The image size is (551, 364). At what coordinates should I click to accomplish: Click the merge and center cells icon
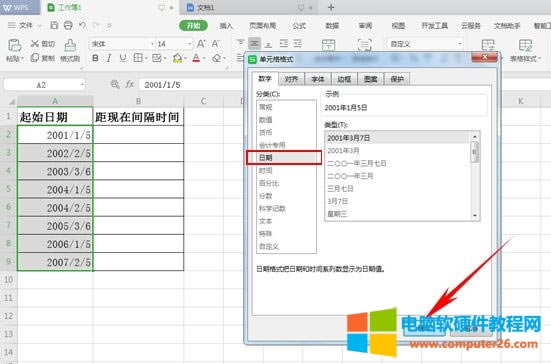coord(328,45)
